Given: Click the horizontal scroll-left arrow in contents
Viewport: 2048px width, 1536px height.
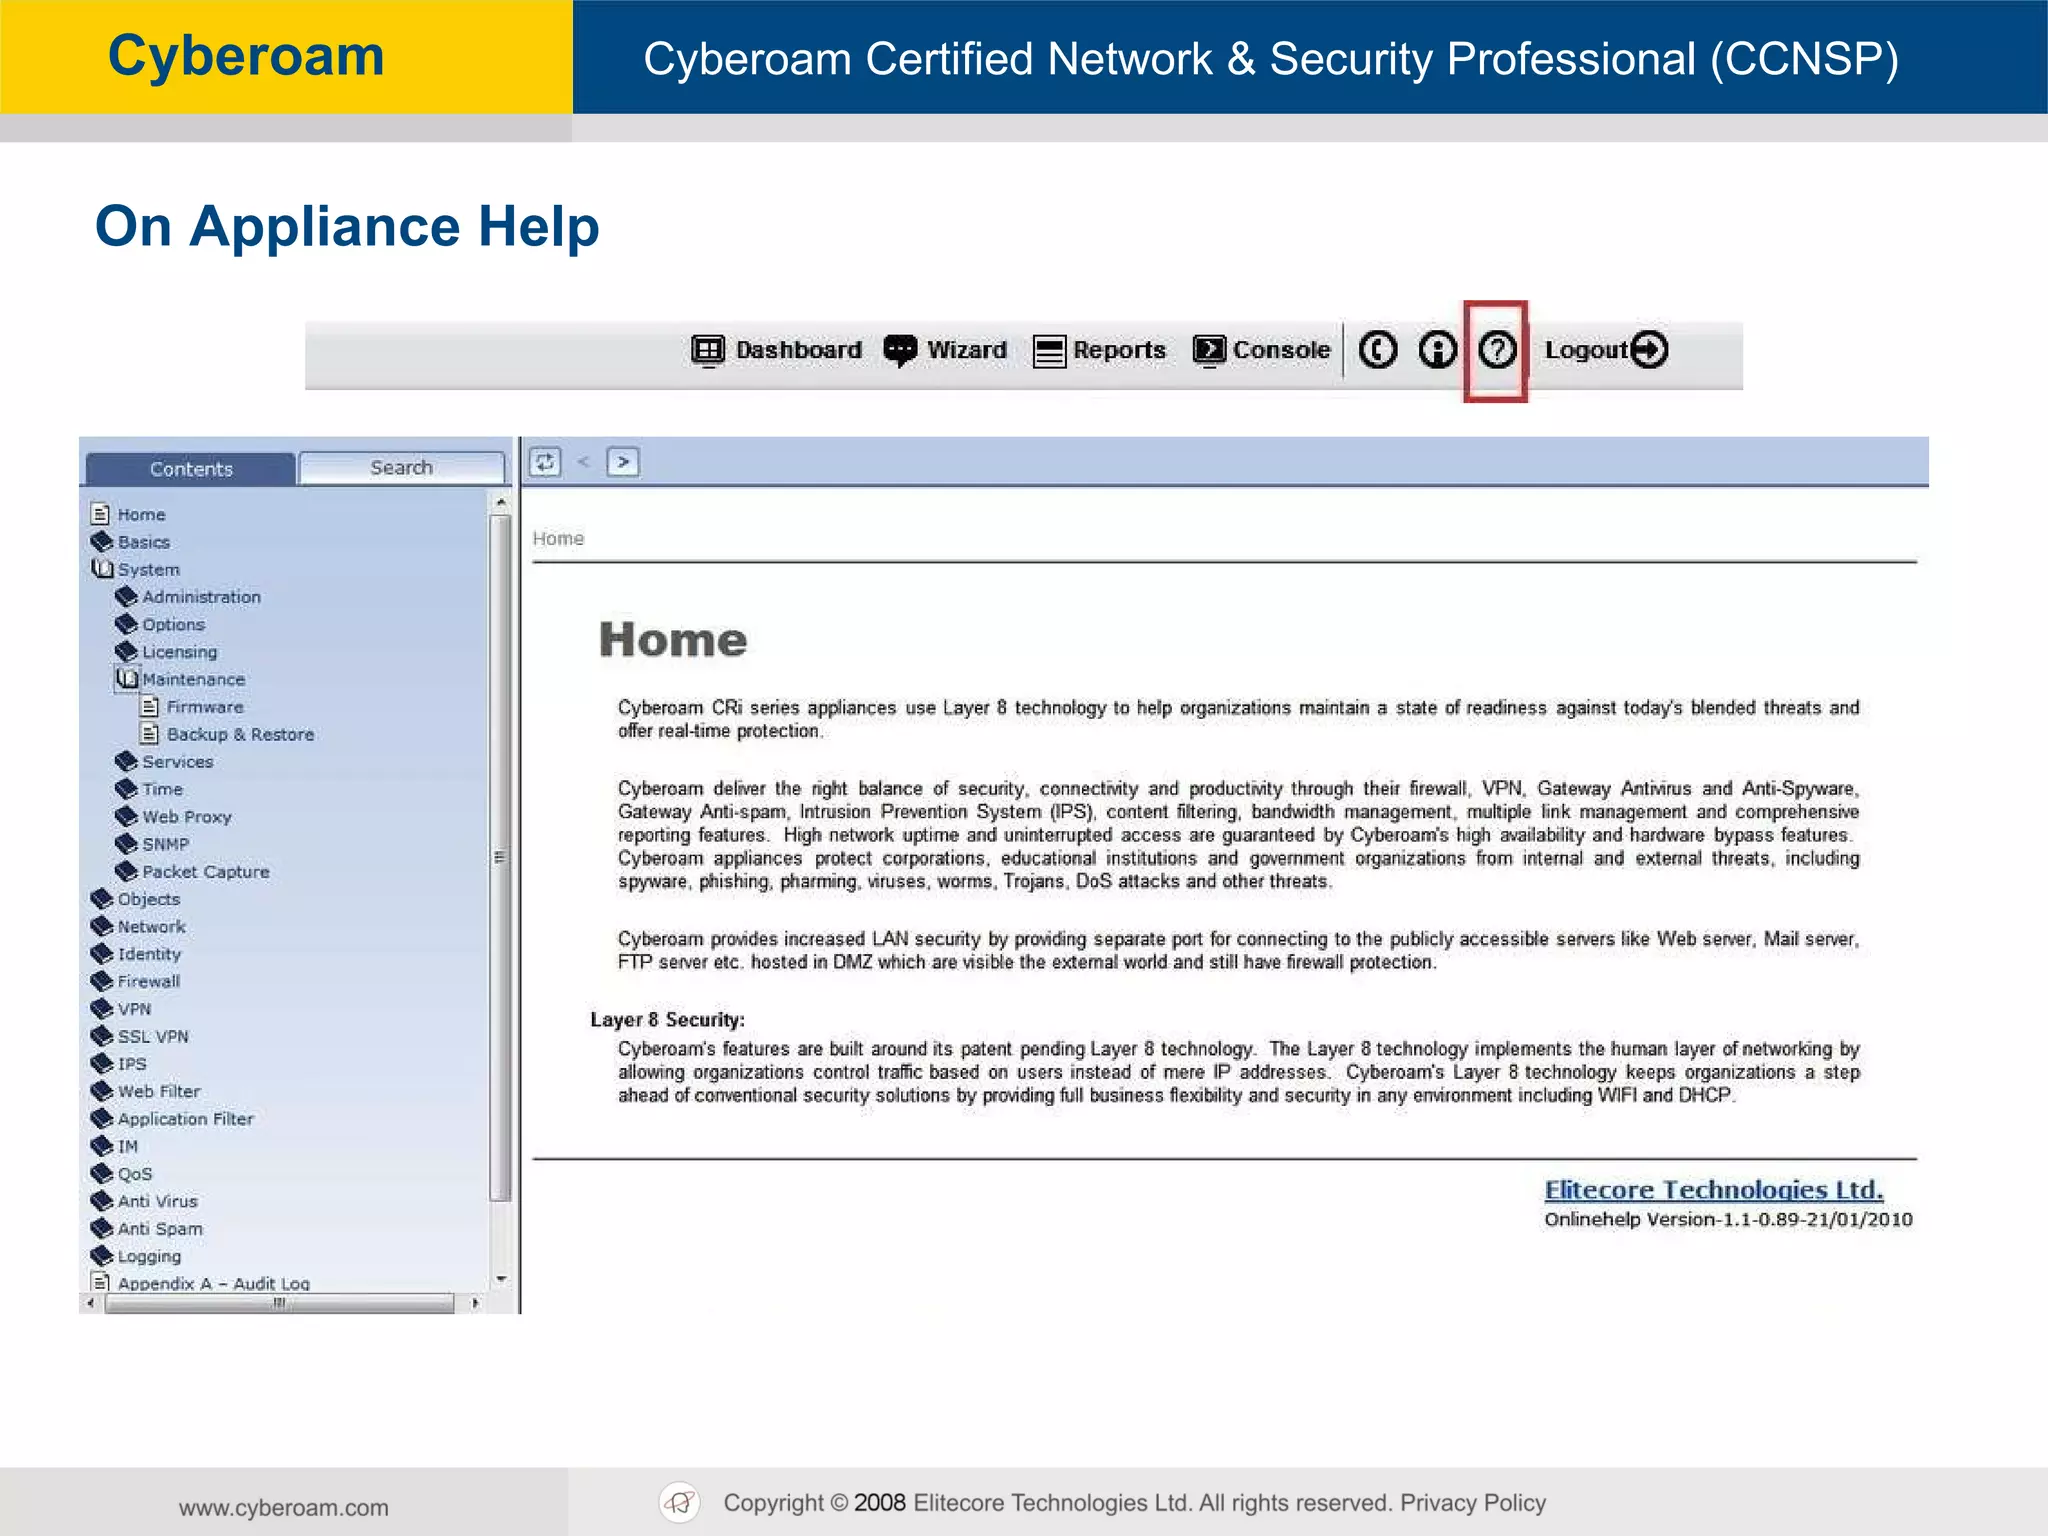Looking at the screenshot, I should coord(91,1303).
